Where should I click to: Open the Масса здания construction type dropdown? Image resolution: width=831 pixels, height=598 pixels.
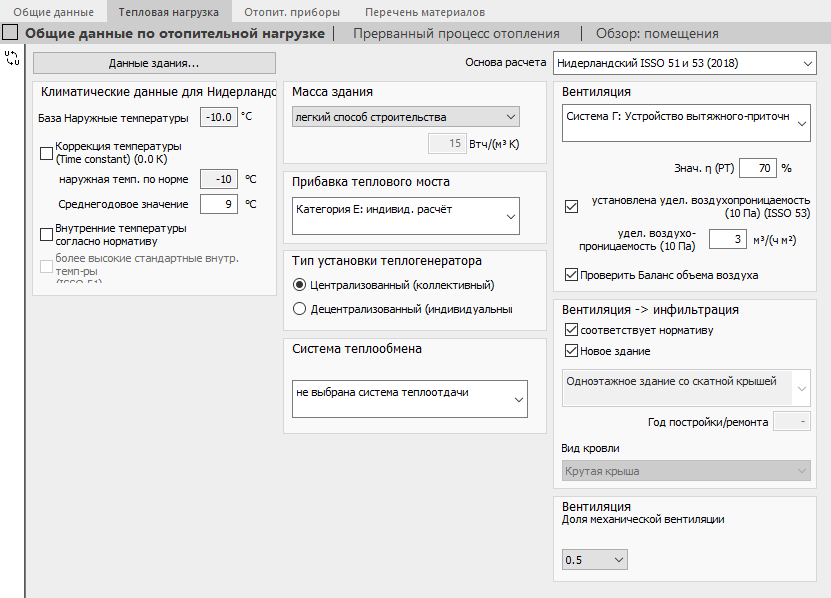[405, 117]
